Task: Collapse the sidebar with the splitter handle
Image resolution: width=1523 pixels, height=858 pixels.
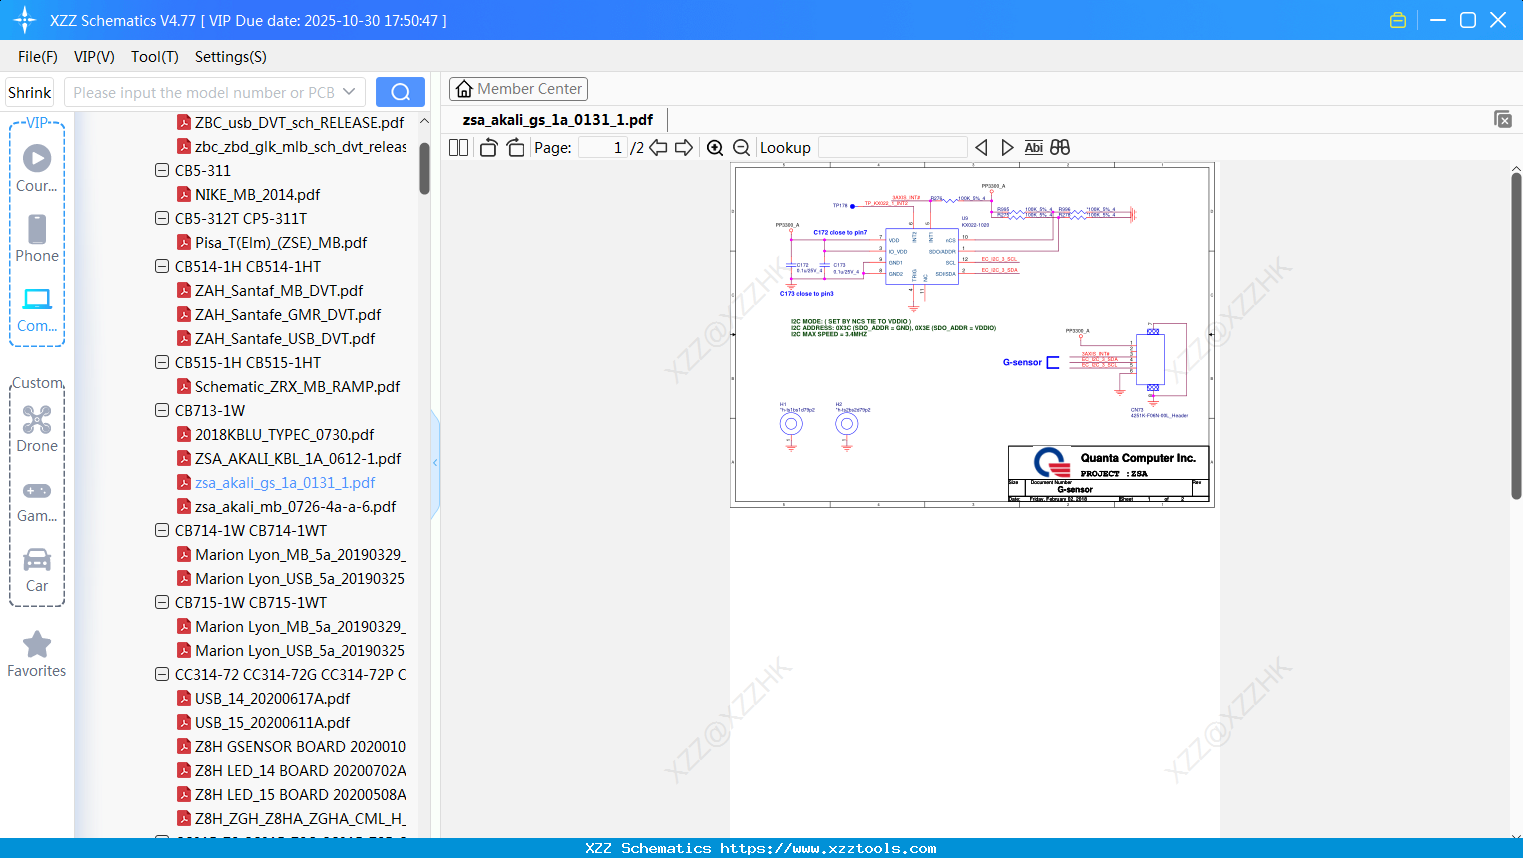Action: 435,463
